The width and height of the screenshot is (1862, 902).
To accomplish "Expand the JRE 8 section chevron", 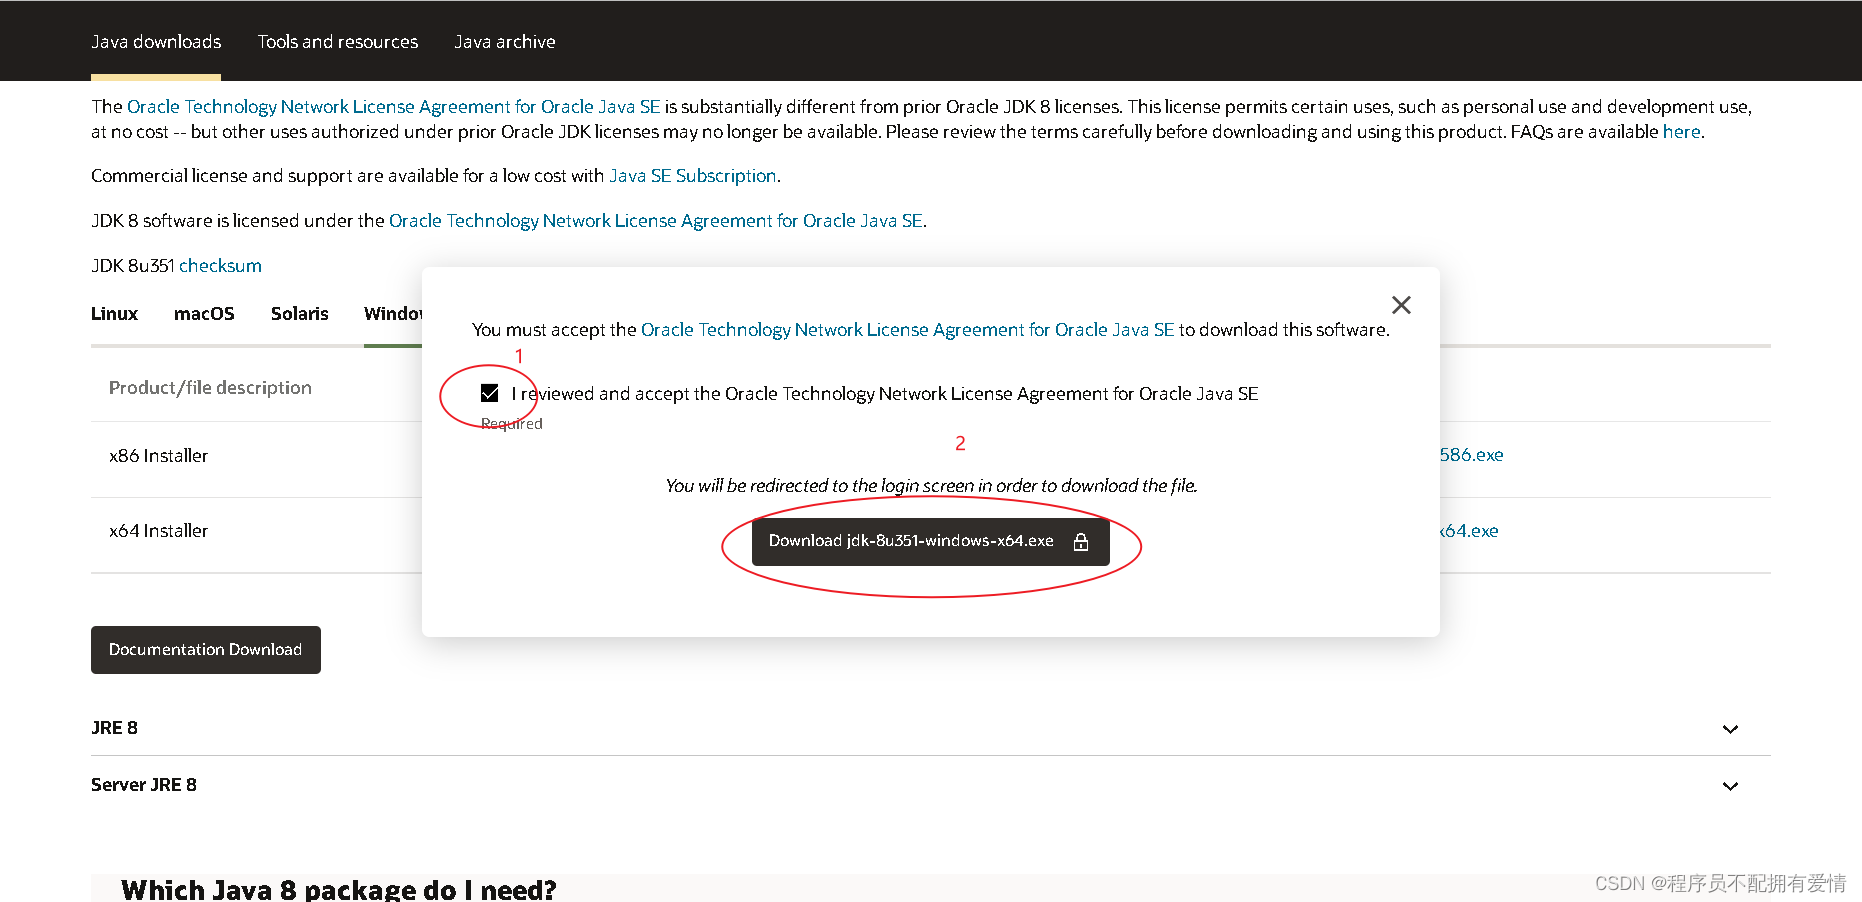I will coord(1730,729).
